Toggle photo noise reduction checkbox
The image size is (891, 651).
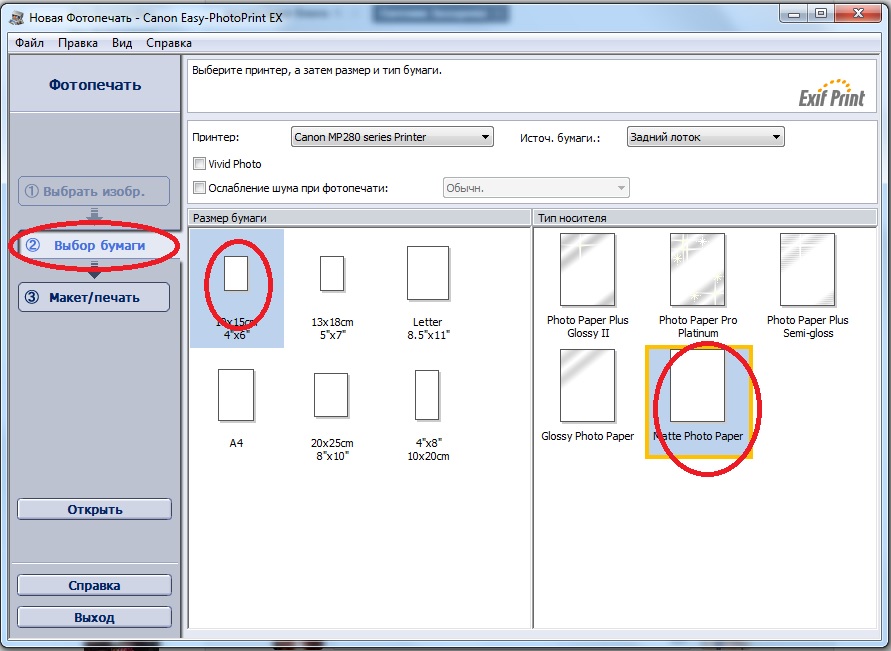click(199, 187)
